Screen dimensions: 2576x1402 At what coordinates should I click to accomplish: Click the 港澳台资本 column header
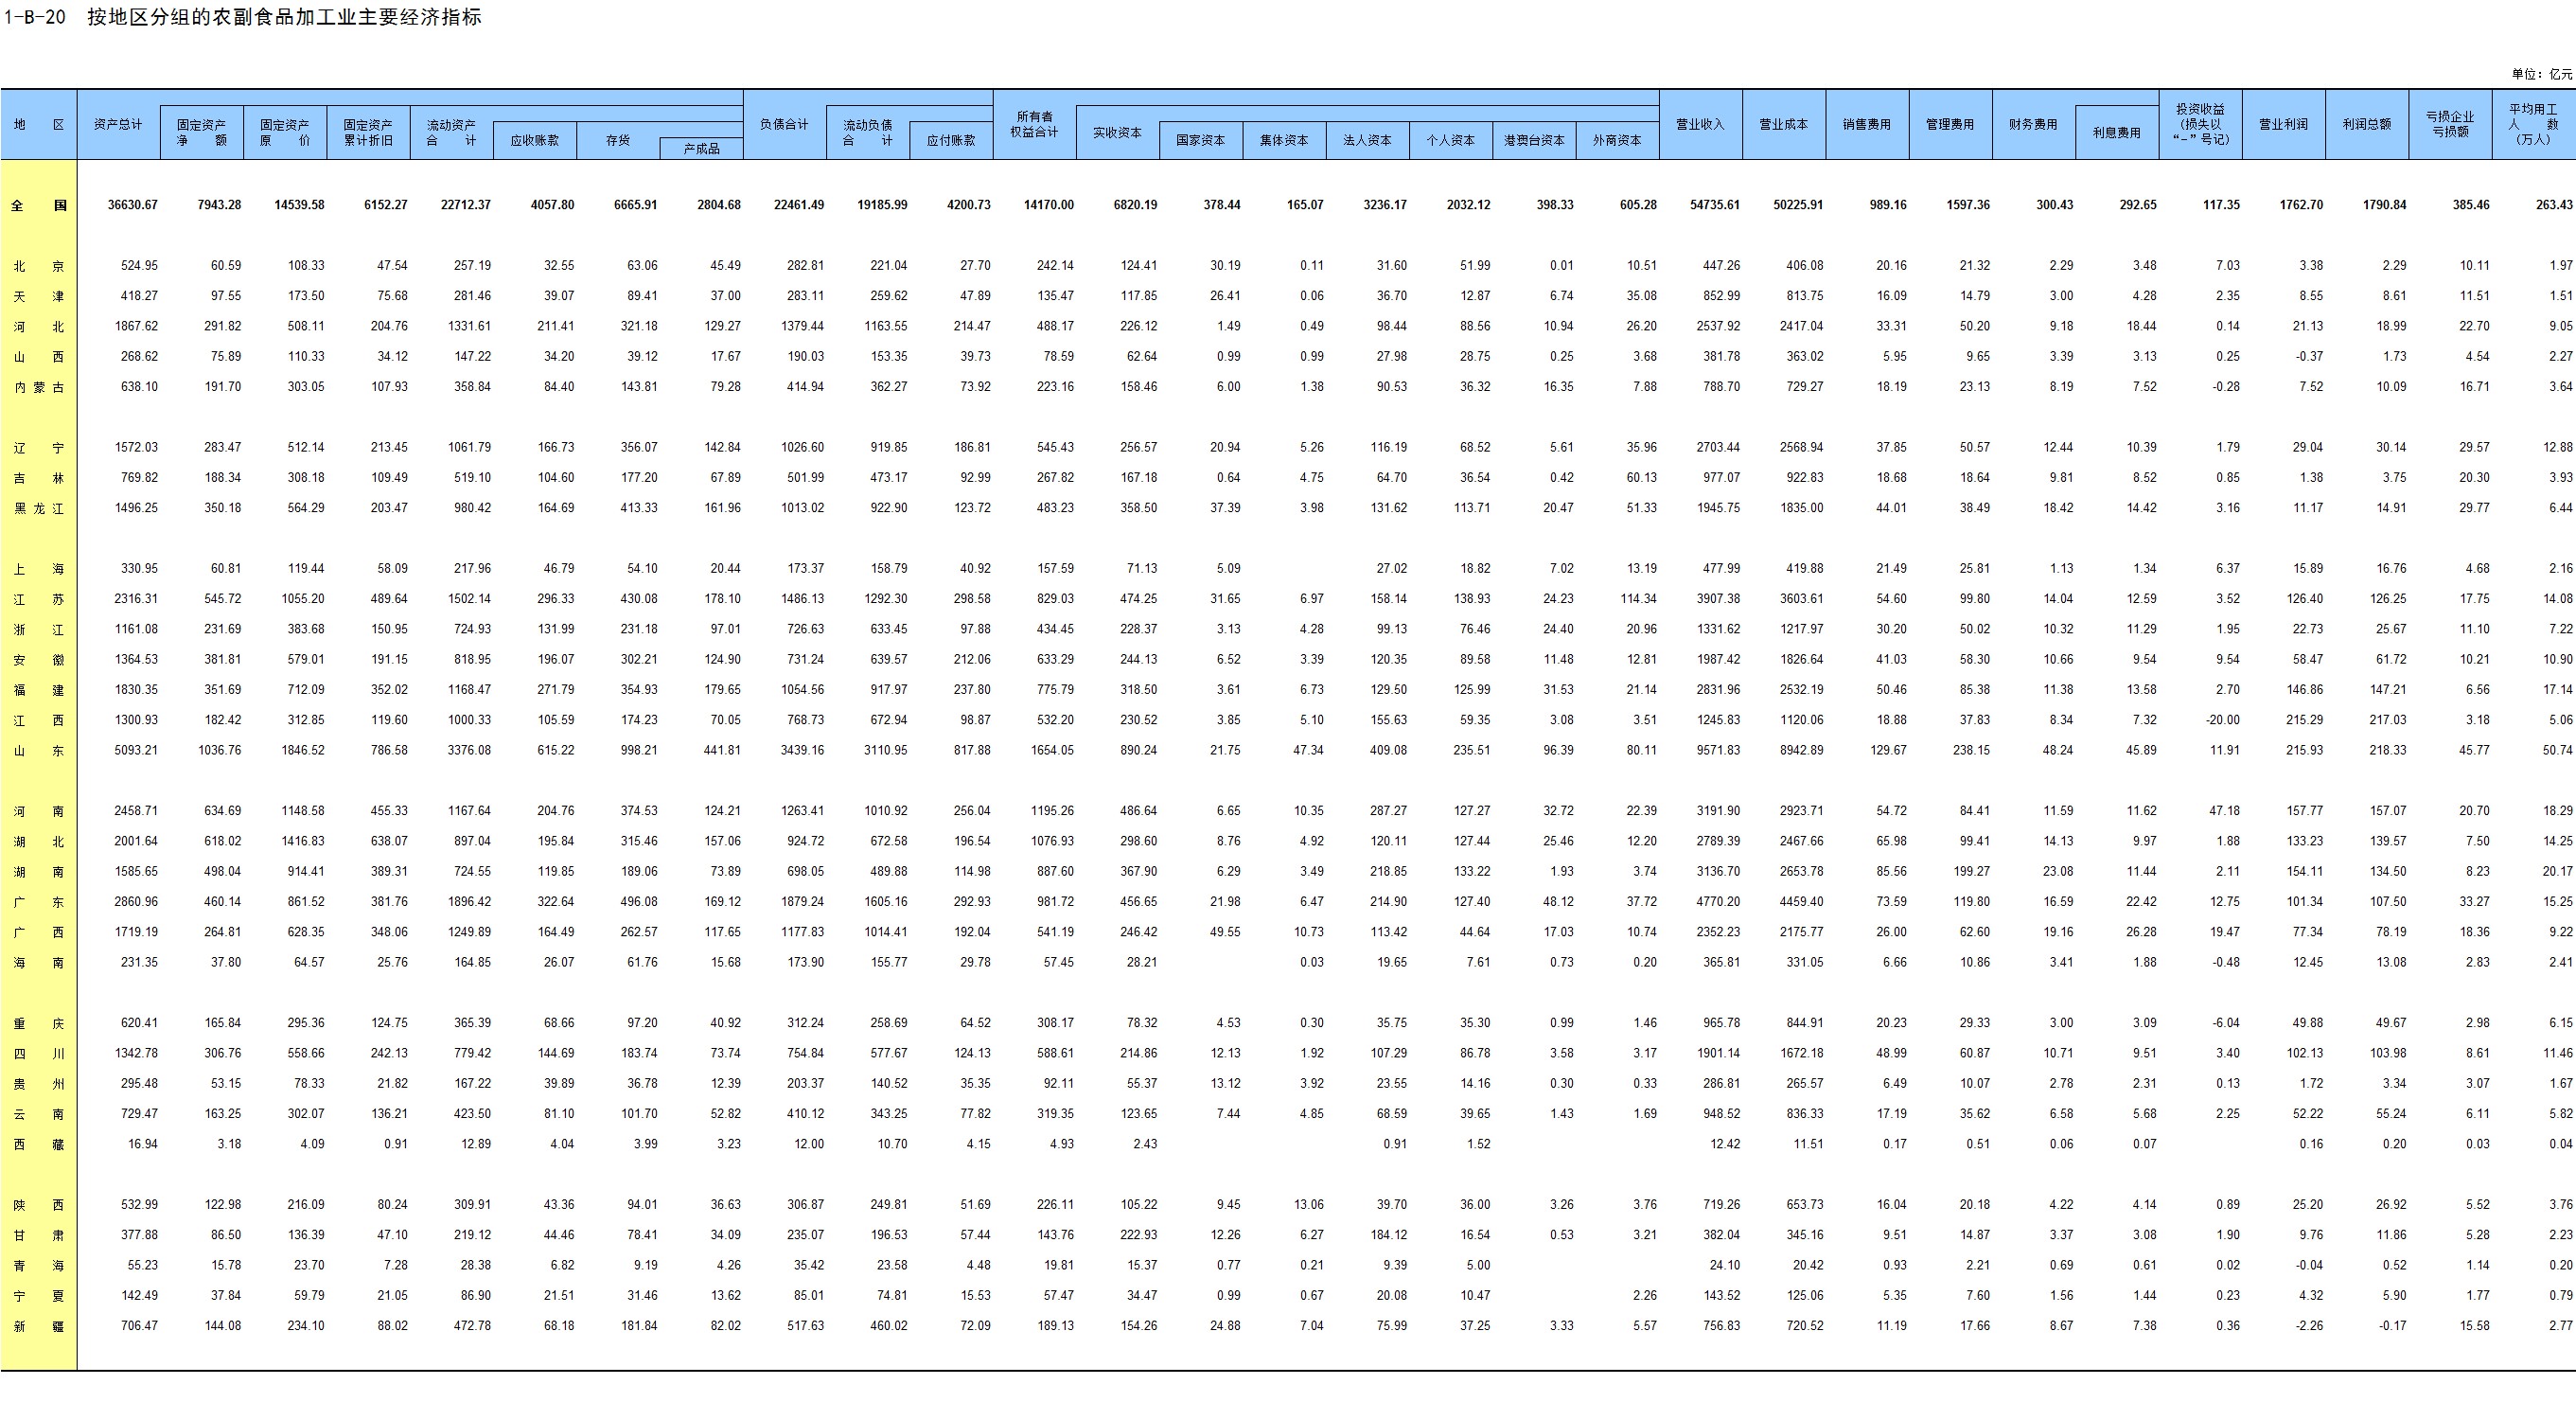pyautogui.click(x=1534, y=141)
